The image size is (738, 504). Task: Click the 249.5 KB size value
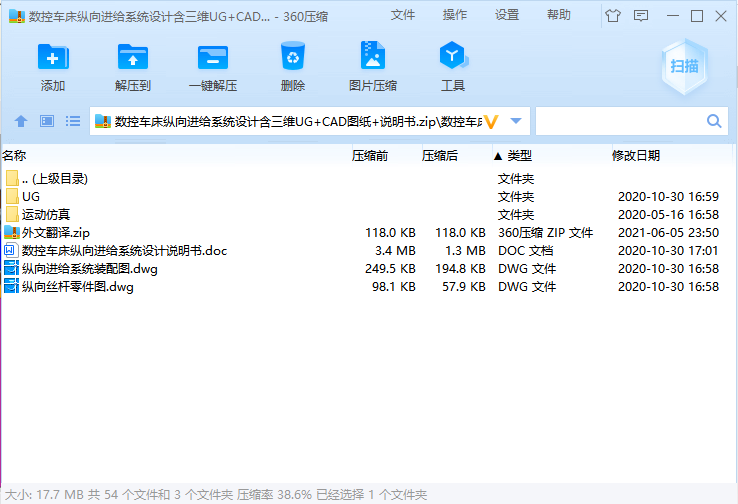390,269
